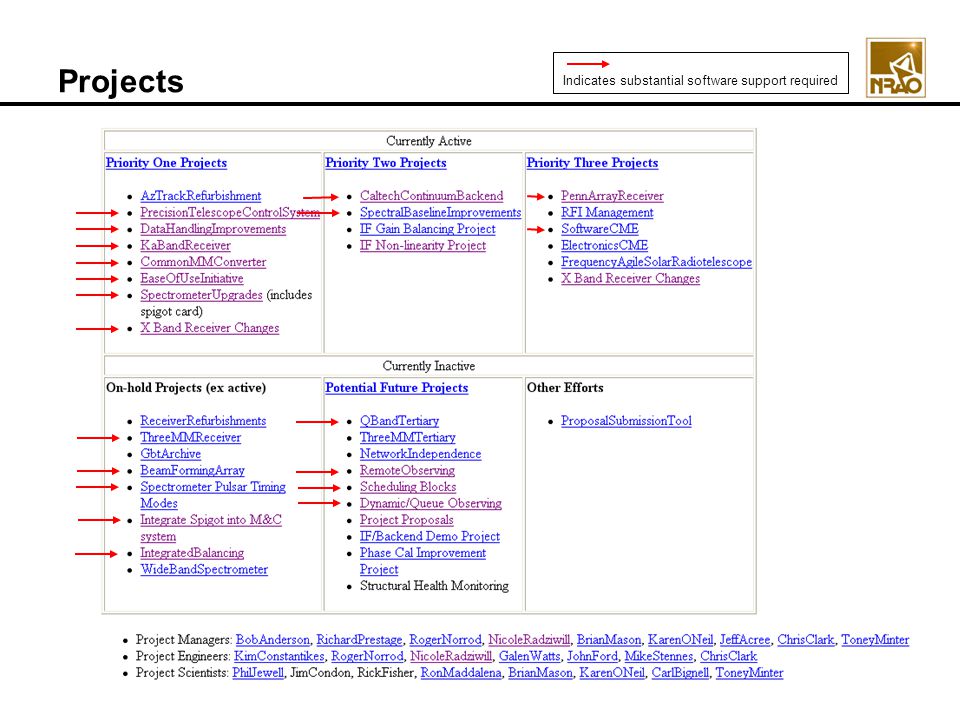960x720 pixels.
Task: Open RogerNorrod in Project Engineers
Action: pyautogui.click(x=367, y=657)
